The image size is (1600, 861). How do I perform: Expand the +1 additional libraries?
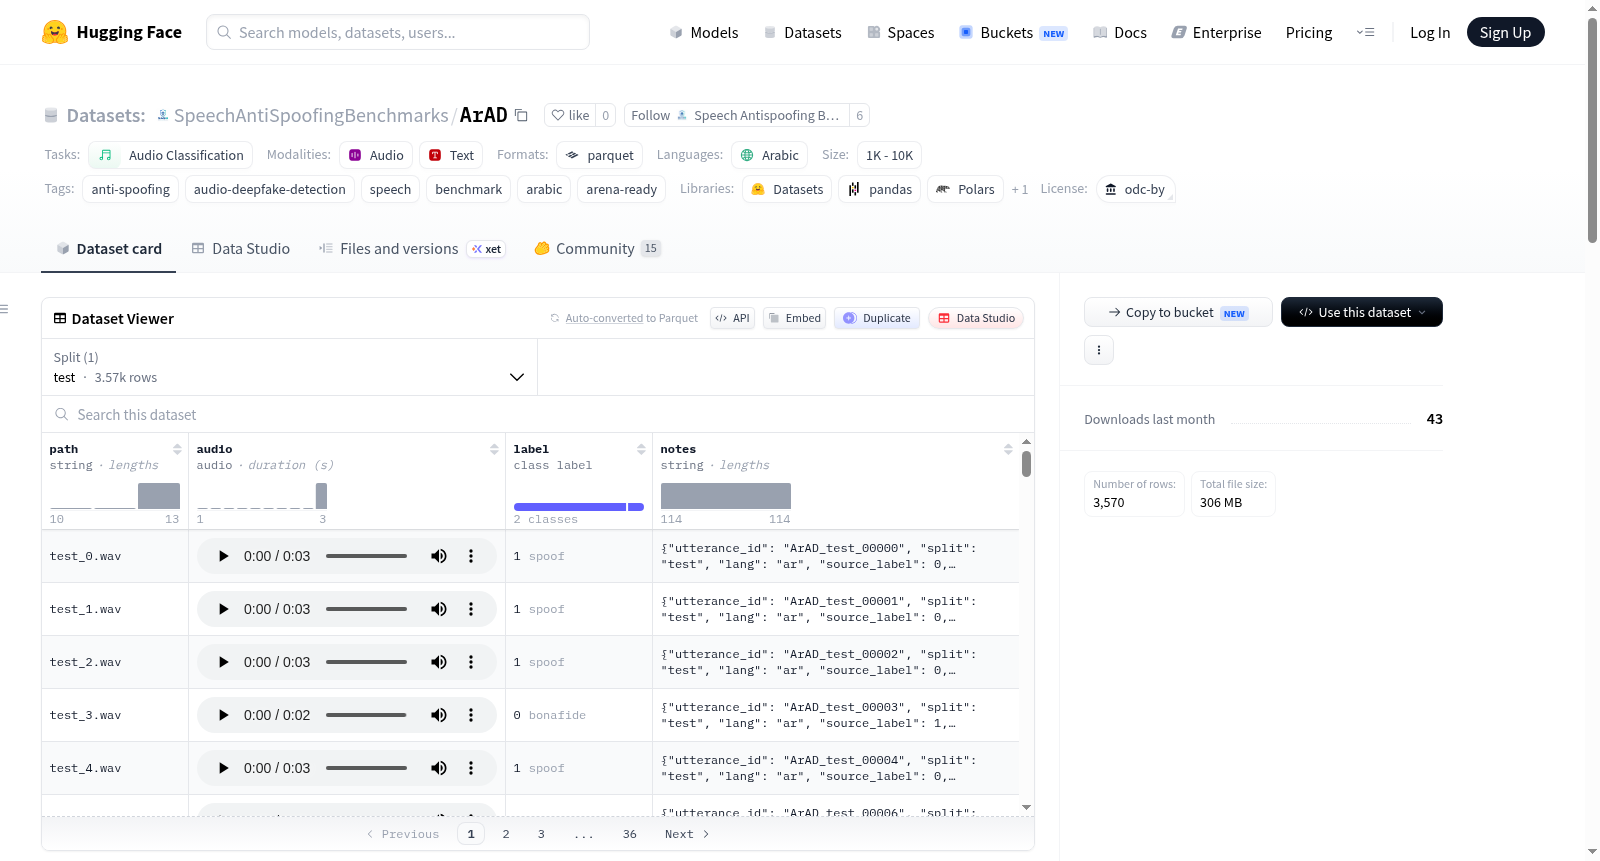click(x=1019, y=189)
